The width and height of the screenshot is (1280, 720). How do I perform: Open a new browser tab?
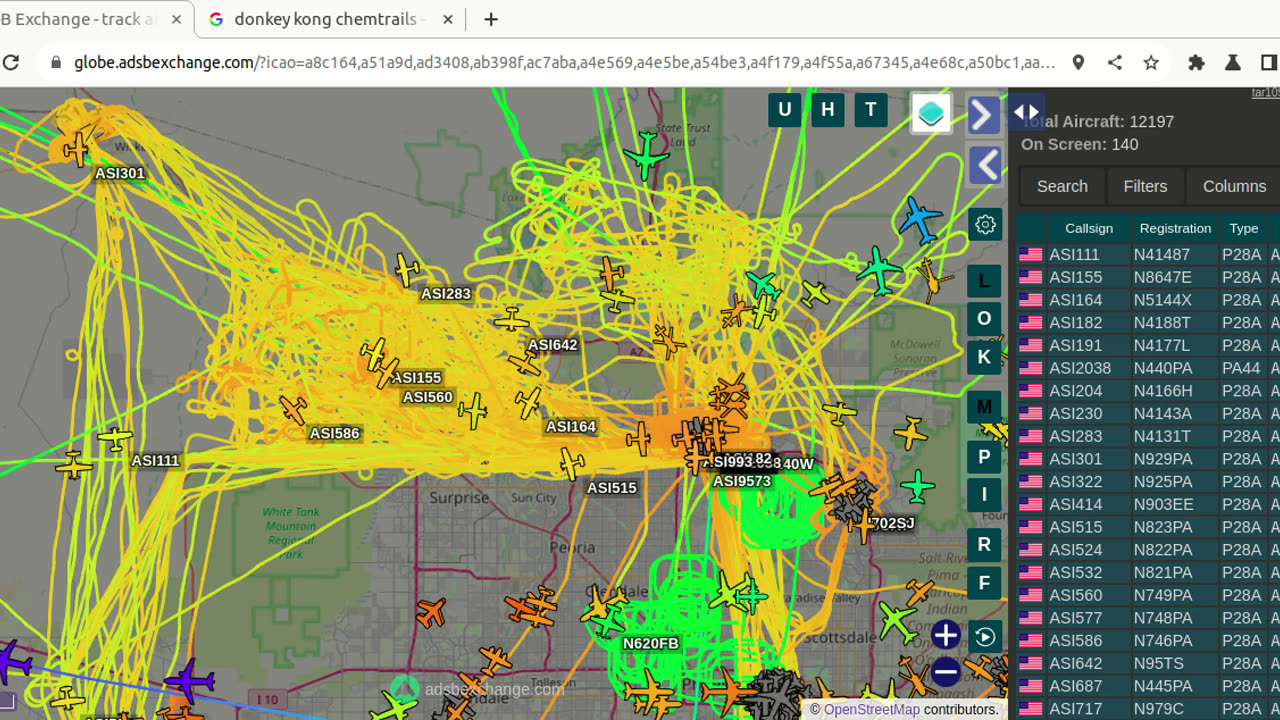491,19
